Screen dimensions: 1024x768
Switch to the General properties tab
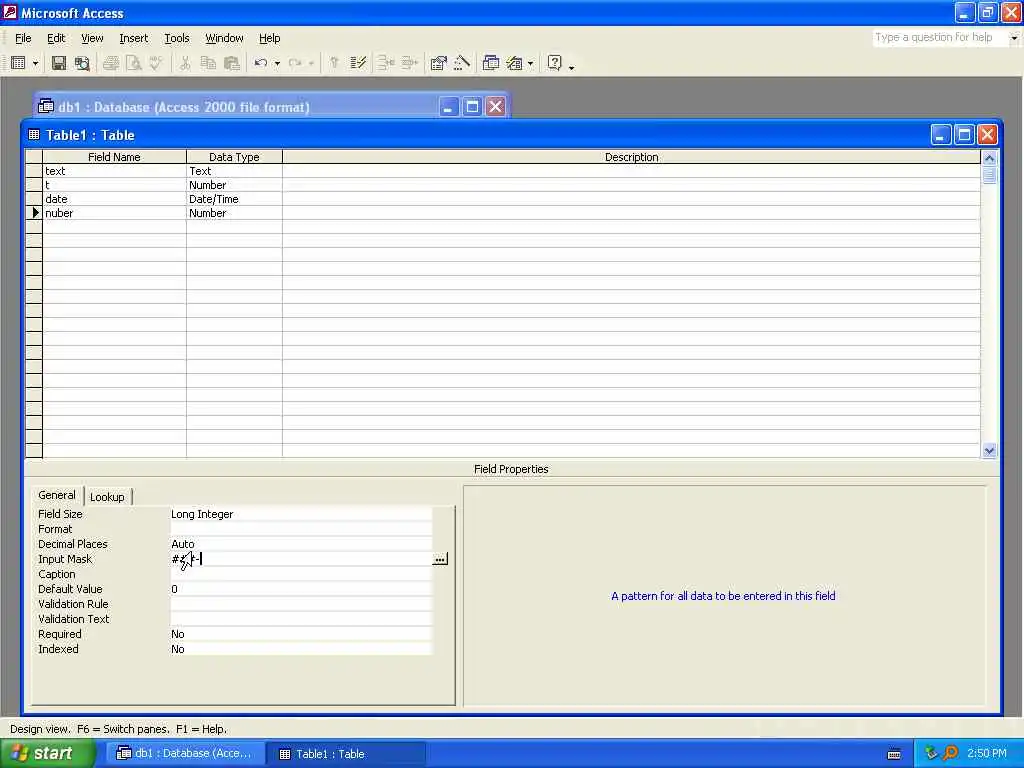[x=57, y=495]
